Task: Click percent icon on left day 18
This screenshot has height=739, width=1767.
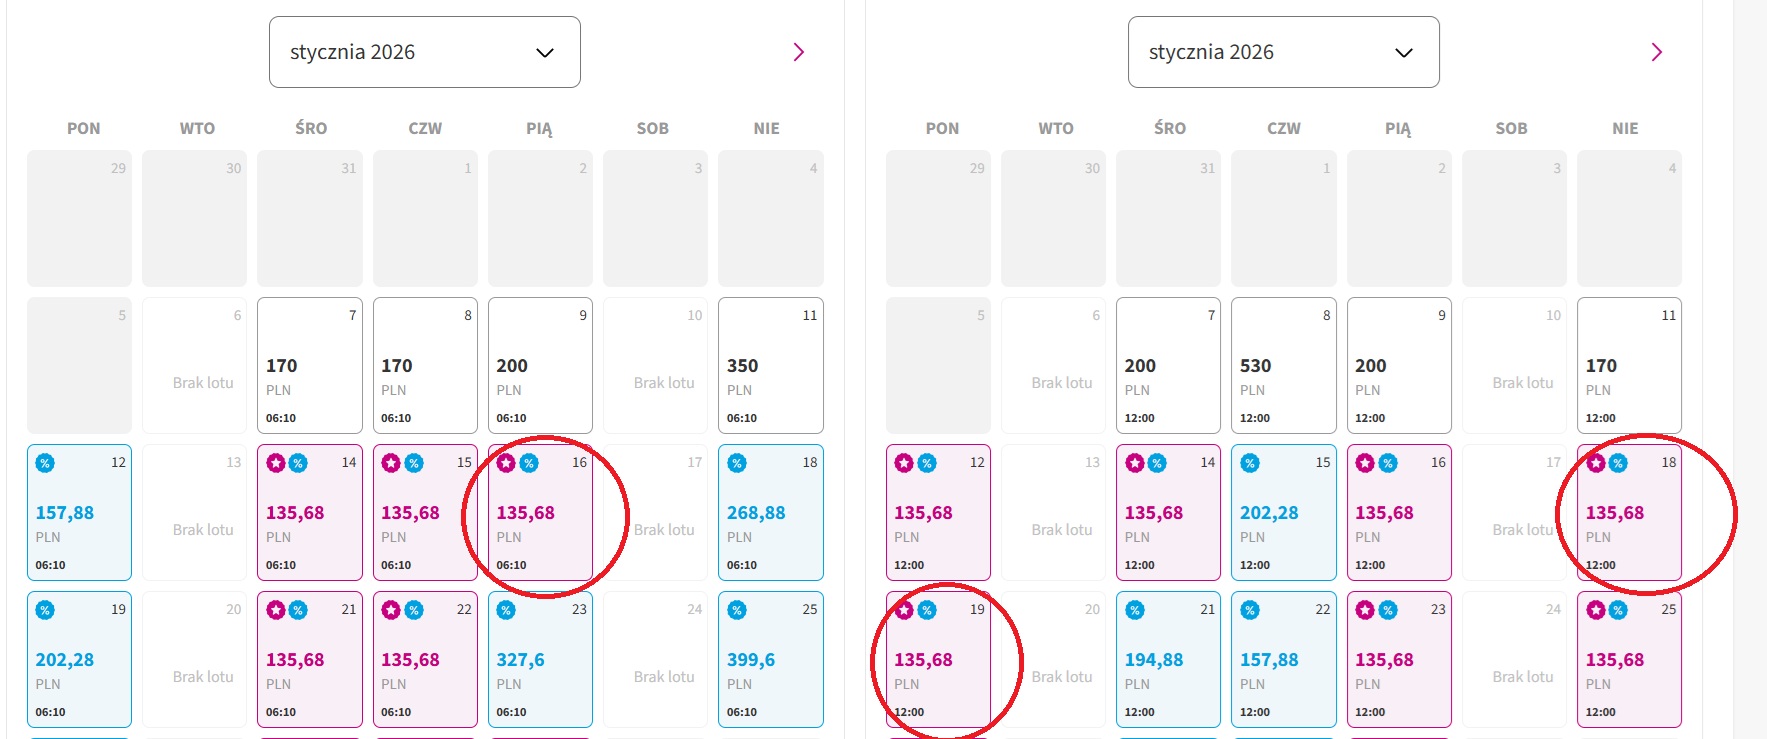Action: click(x=737, y=463)
